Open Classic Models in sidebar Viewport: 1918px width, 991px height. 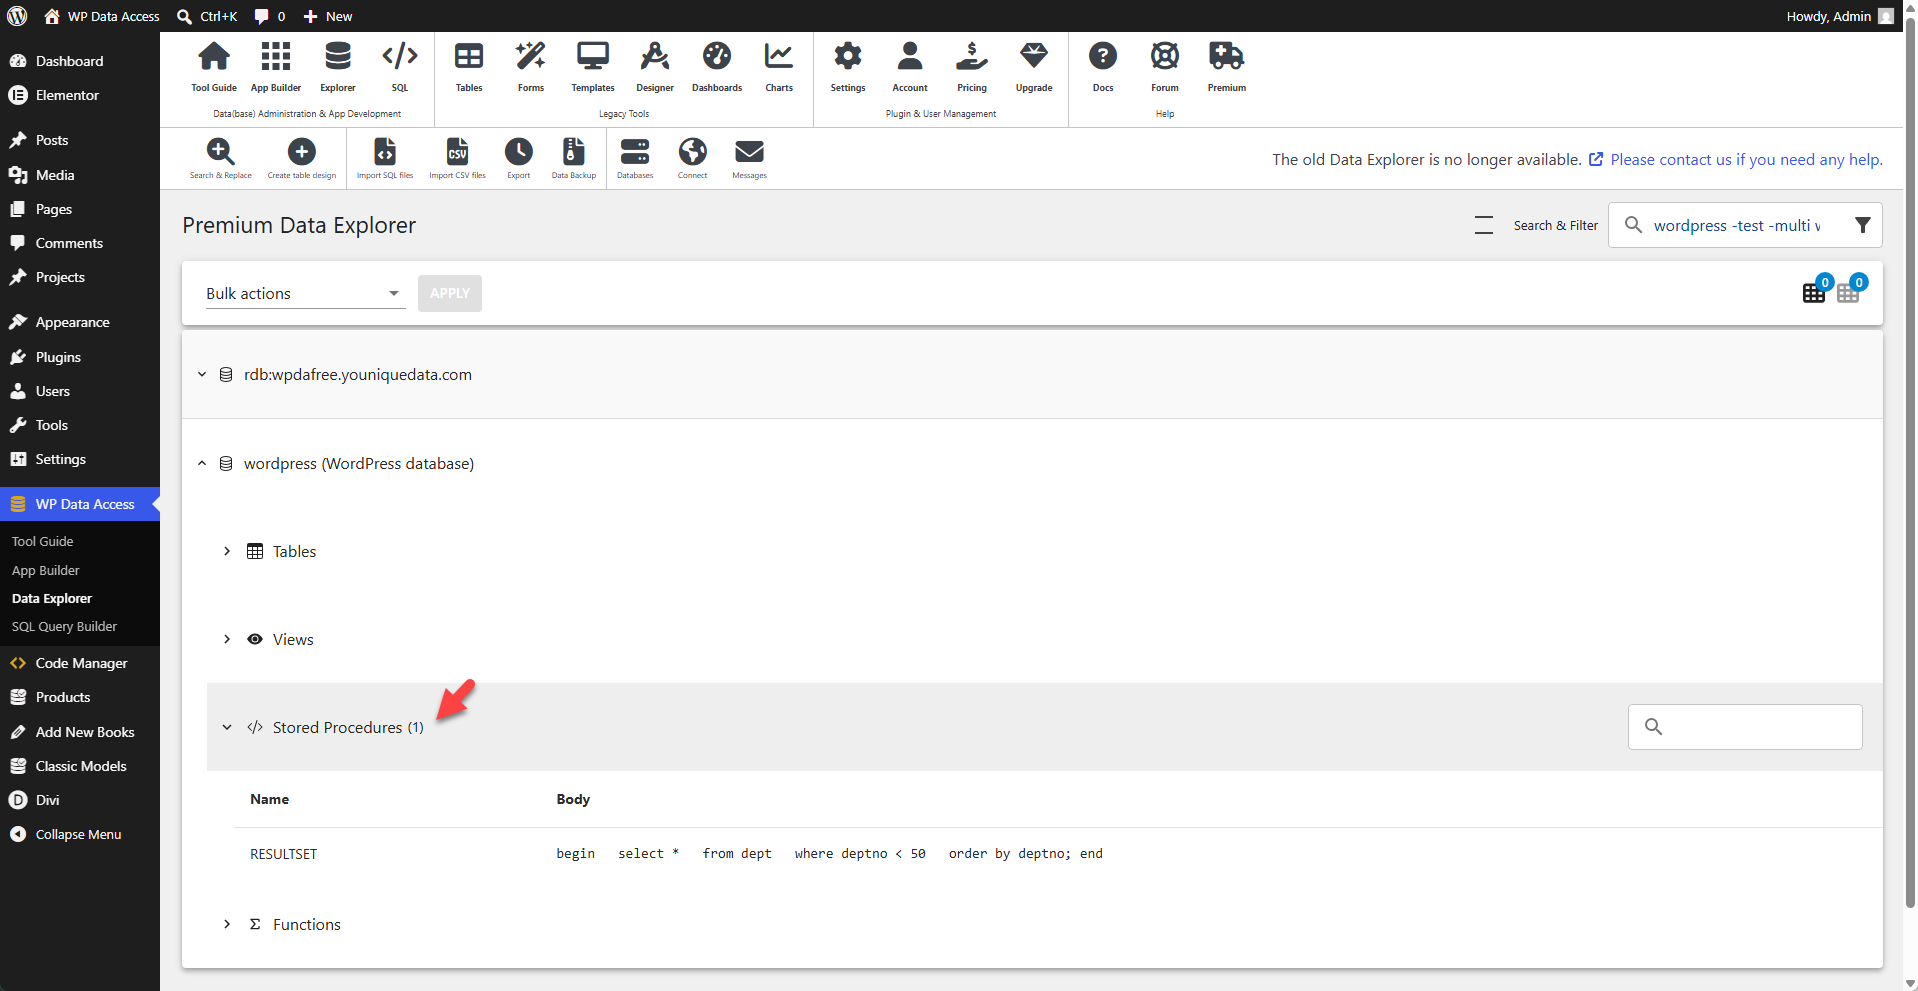pyautogui.click(x=80, y=766)
